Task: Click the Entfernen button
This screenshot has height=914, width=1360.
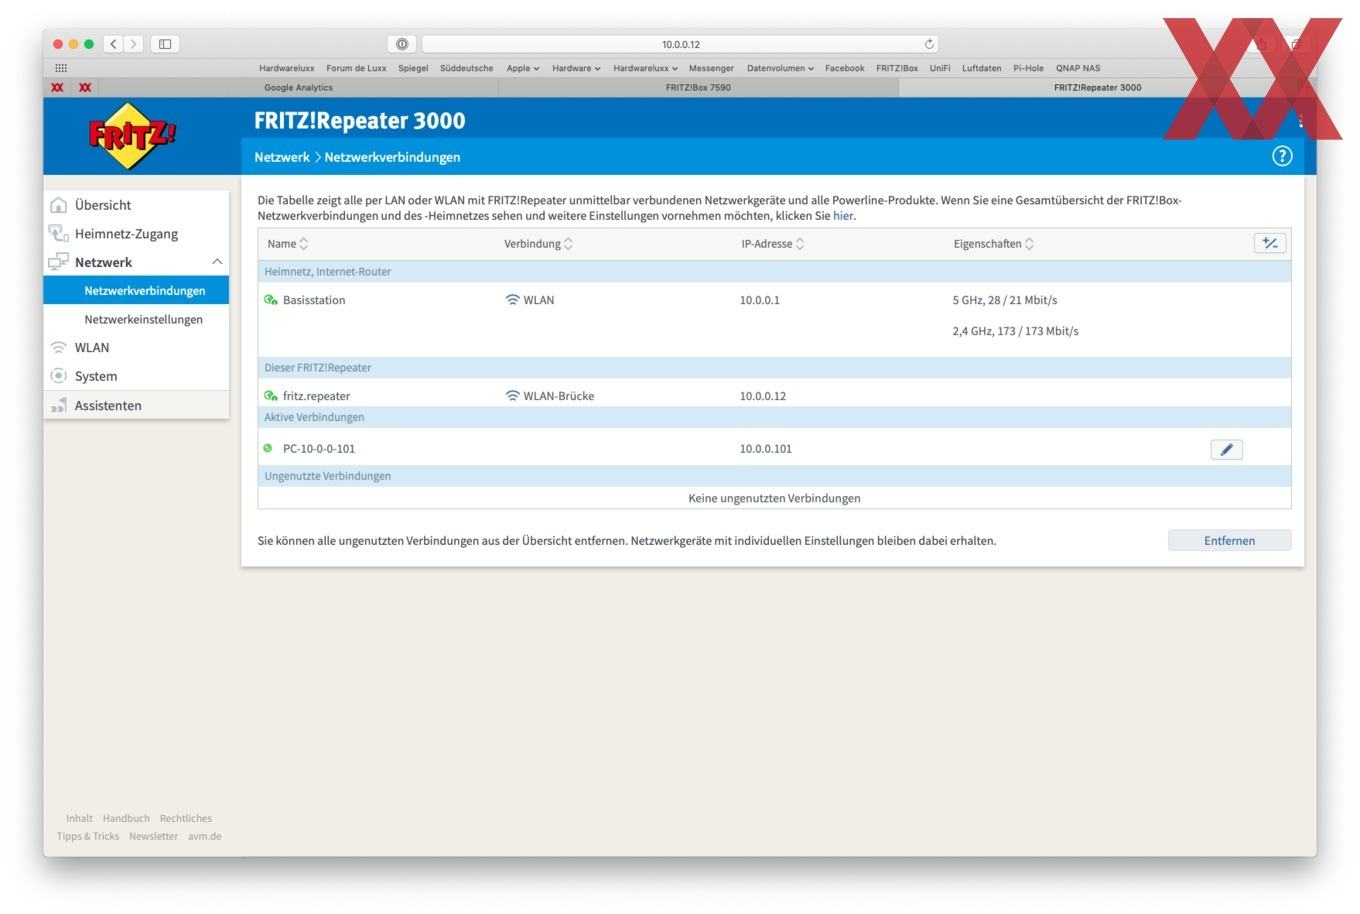Action: point(1229,540)
